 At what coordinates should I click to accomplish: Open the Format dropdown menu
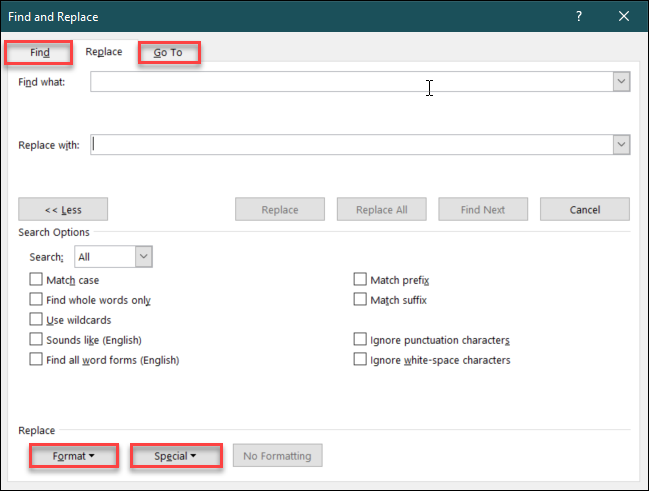(x=74, y=456)
